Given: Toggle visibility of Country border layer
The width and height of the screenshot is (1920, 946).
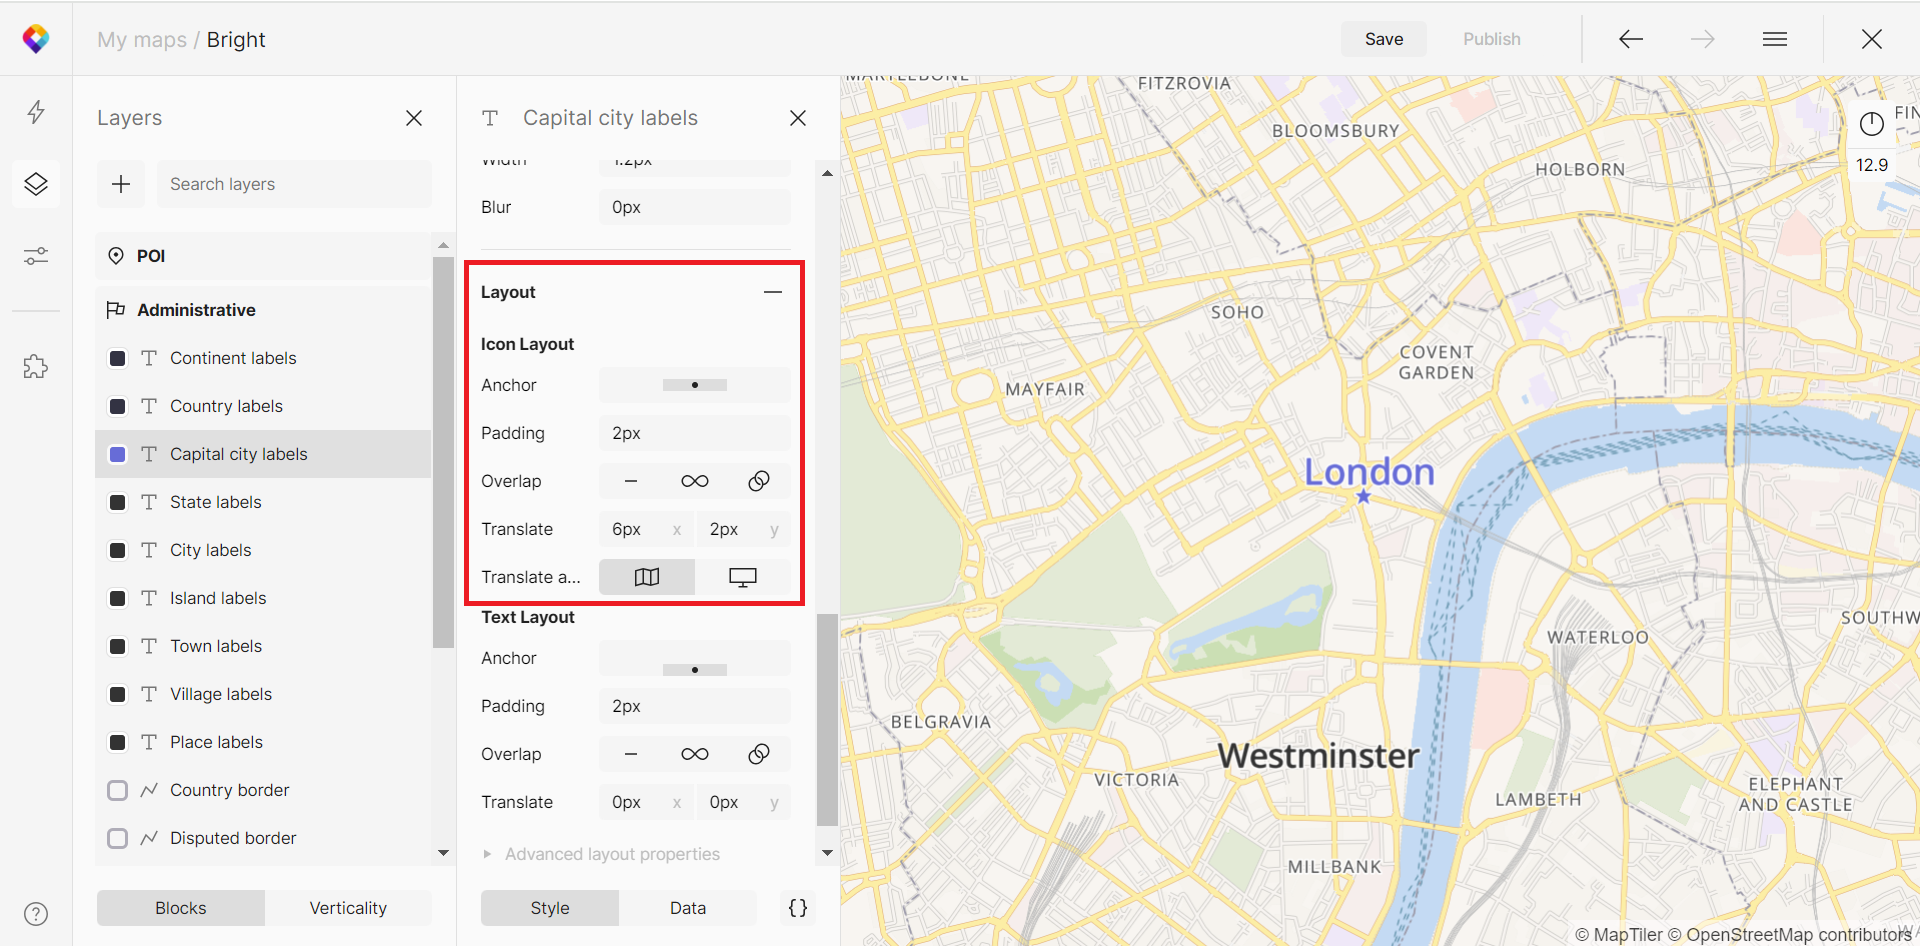Looking at the screenshot, I should click(x=118, y=790).
